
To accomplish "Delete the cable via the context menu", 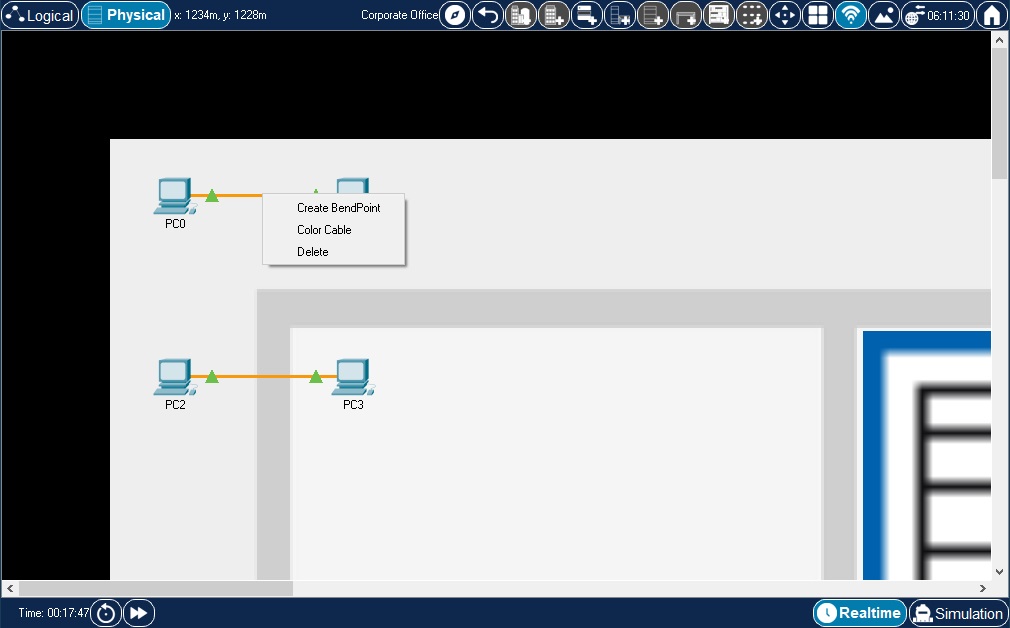I will (311, 252).
